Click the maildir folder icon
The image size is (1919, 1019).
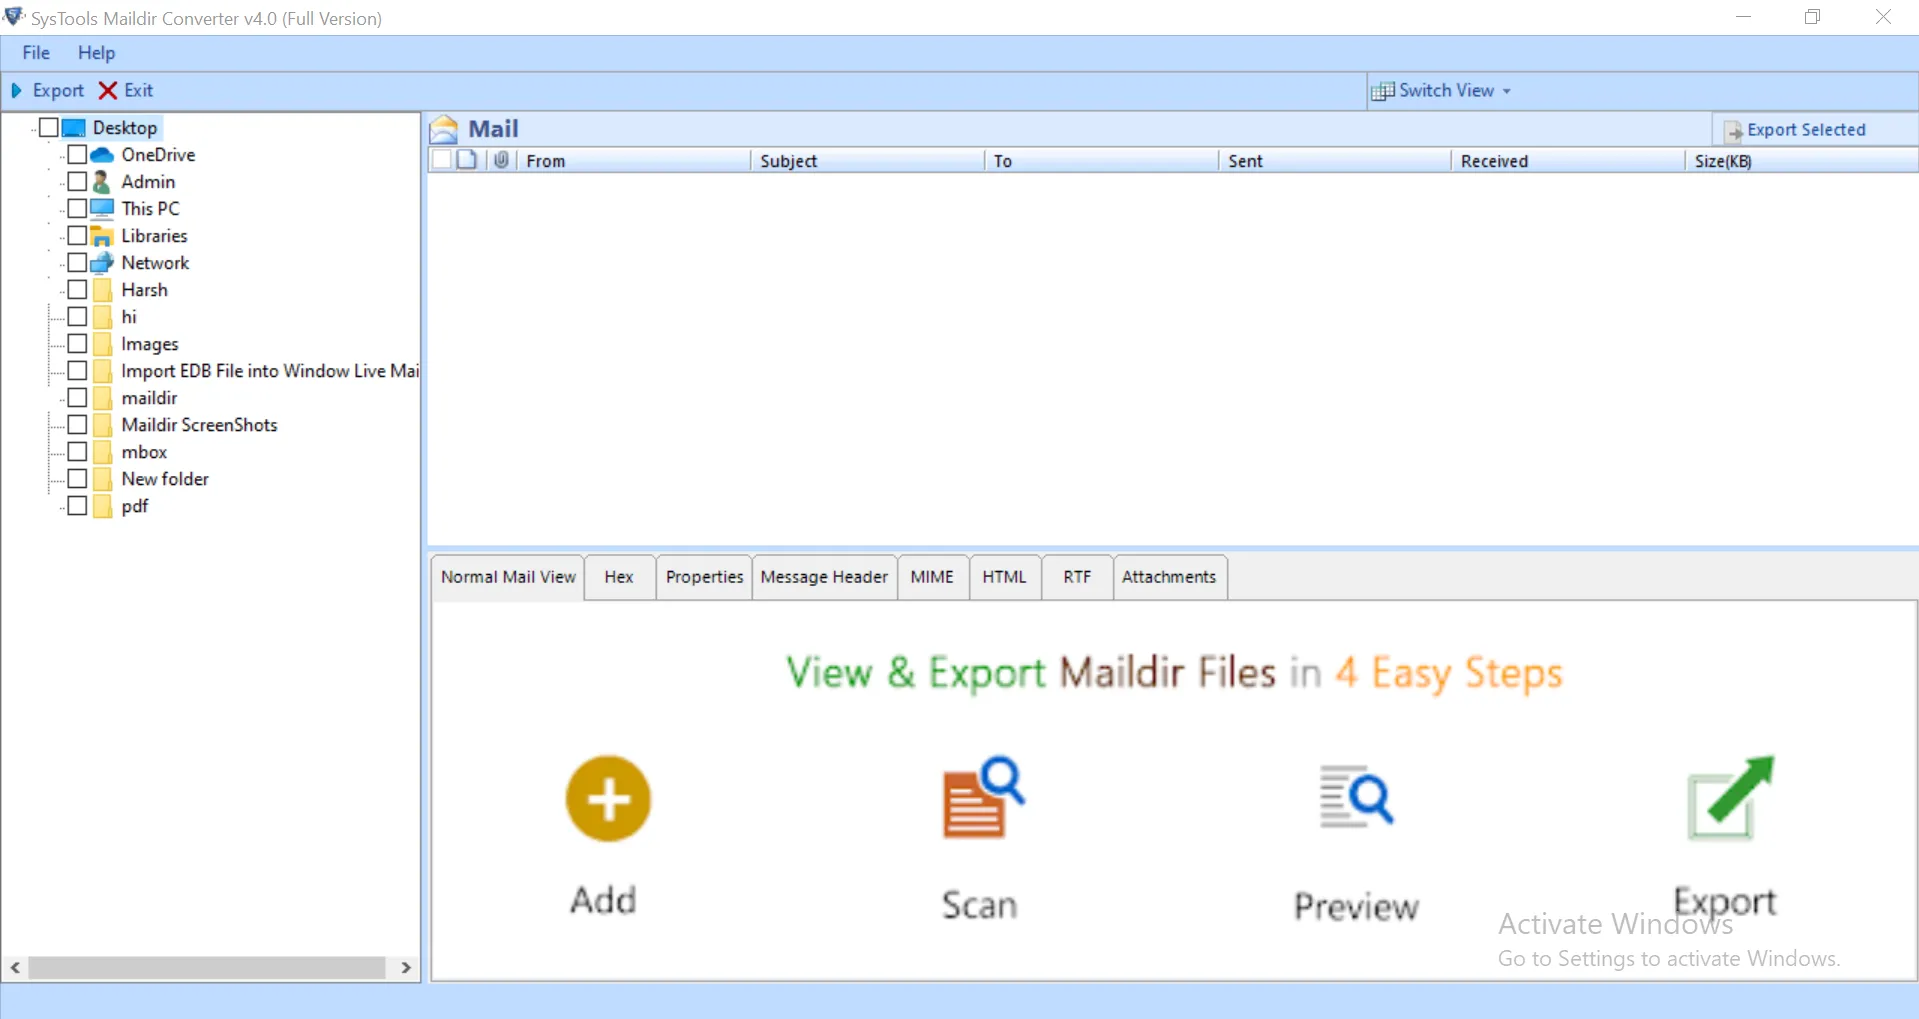click(102, 398)
